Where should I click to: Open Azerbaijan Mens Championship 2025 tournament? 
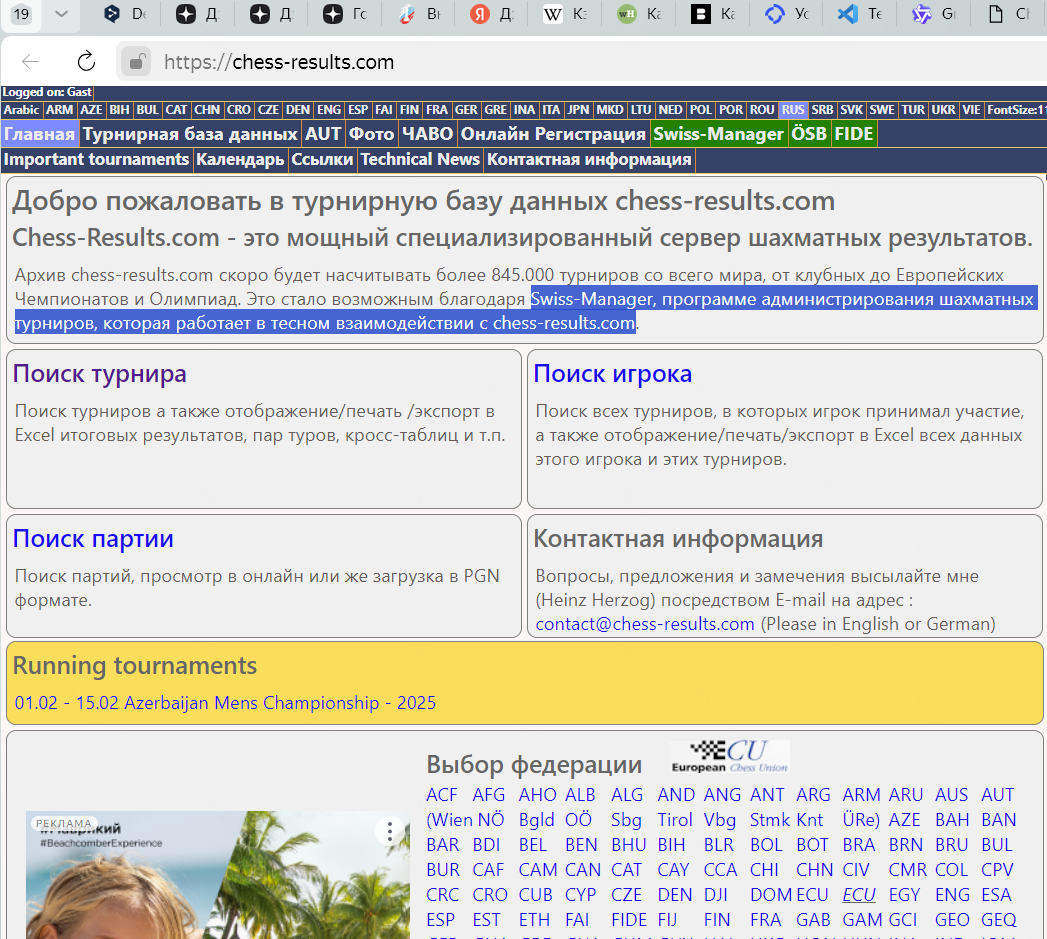[x=225, y=703]
